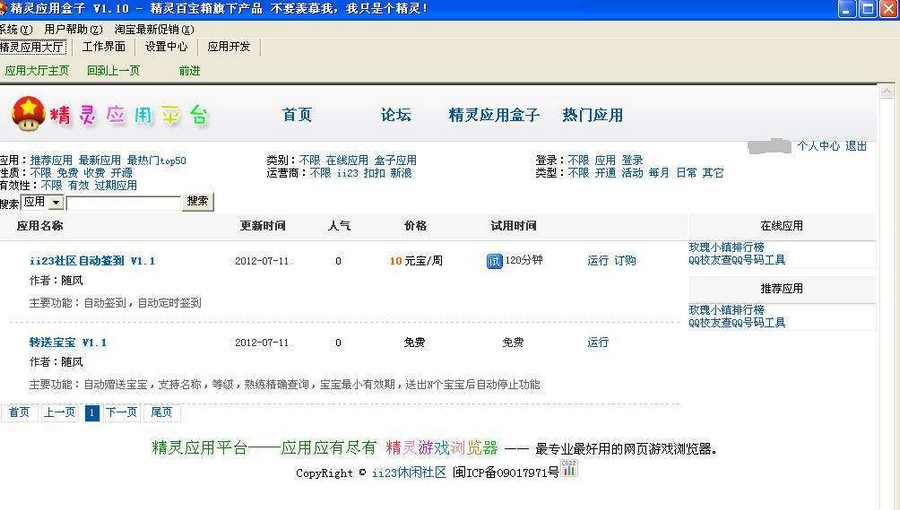
Task: Open the 应用 search type dropdown
Action: [42, 202]
